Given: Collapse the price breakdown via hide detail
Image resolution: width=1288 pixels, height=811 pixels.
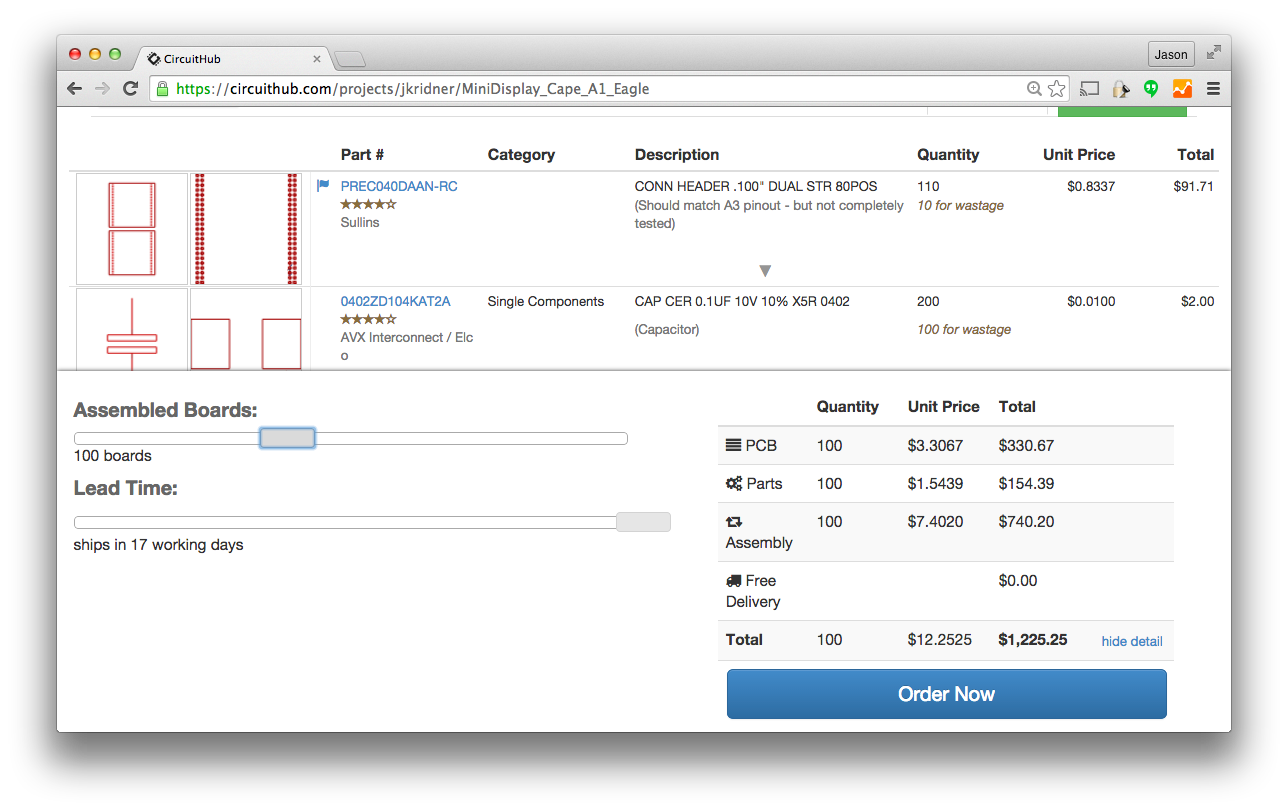Looking at the screenshot, I should click(x=1131, y=641).
